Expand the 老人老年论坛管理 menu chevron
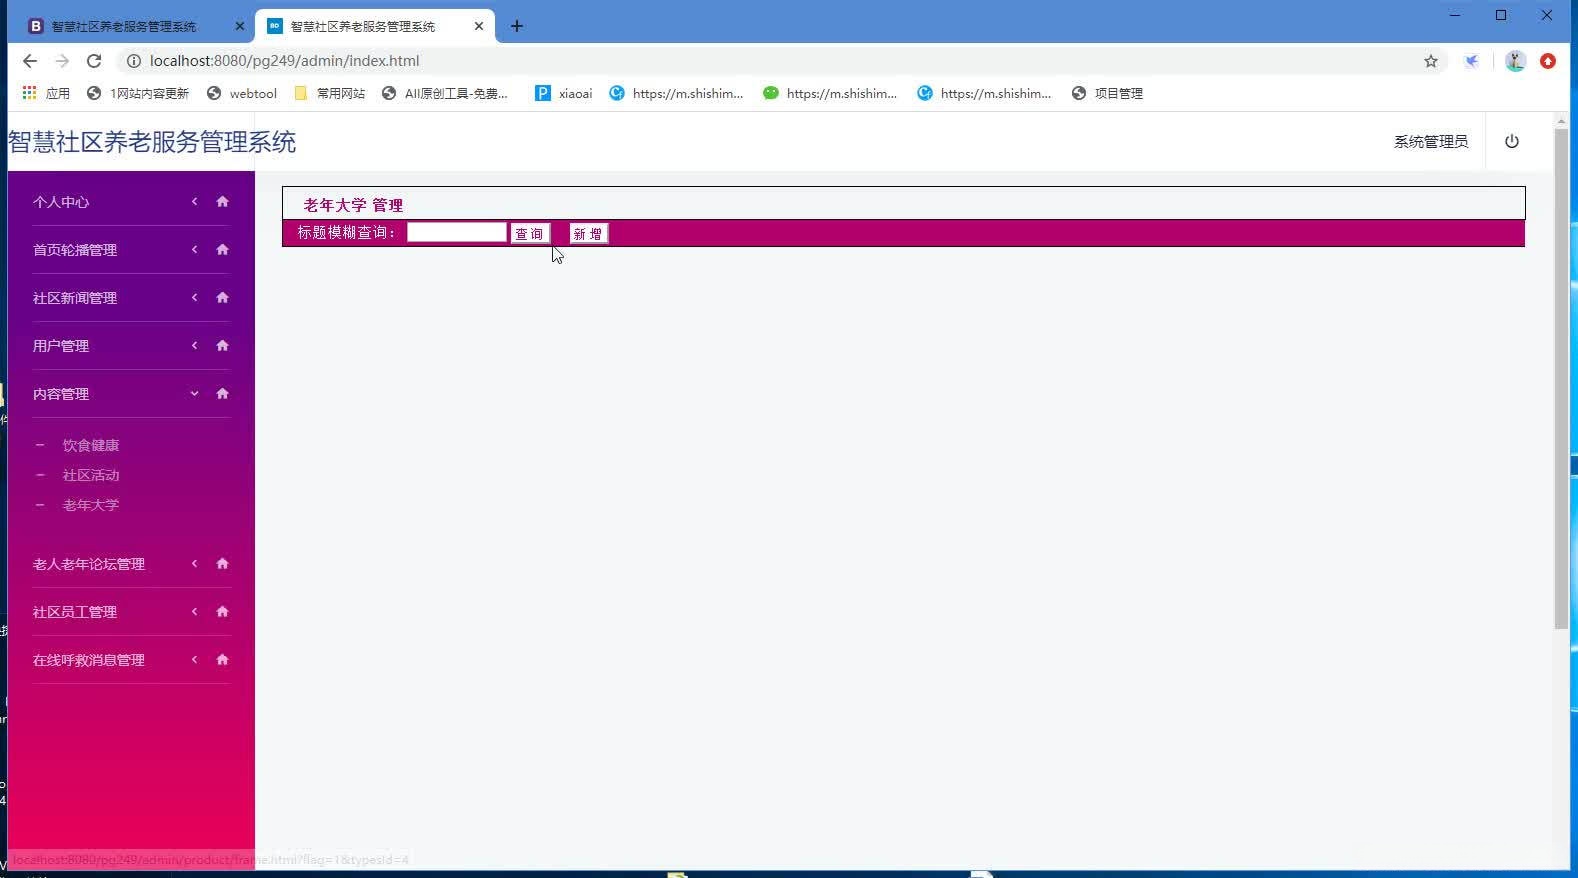 (x=195, y=564)
